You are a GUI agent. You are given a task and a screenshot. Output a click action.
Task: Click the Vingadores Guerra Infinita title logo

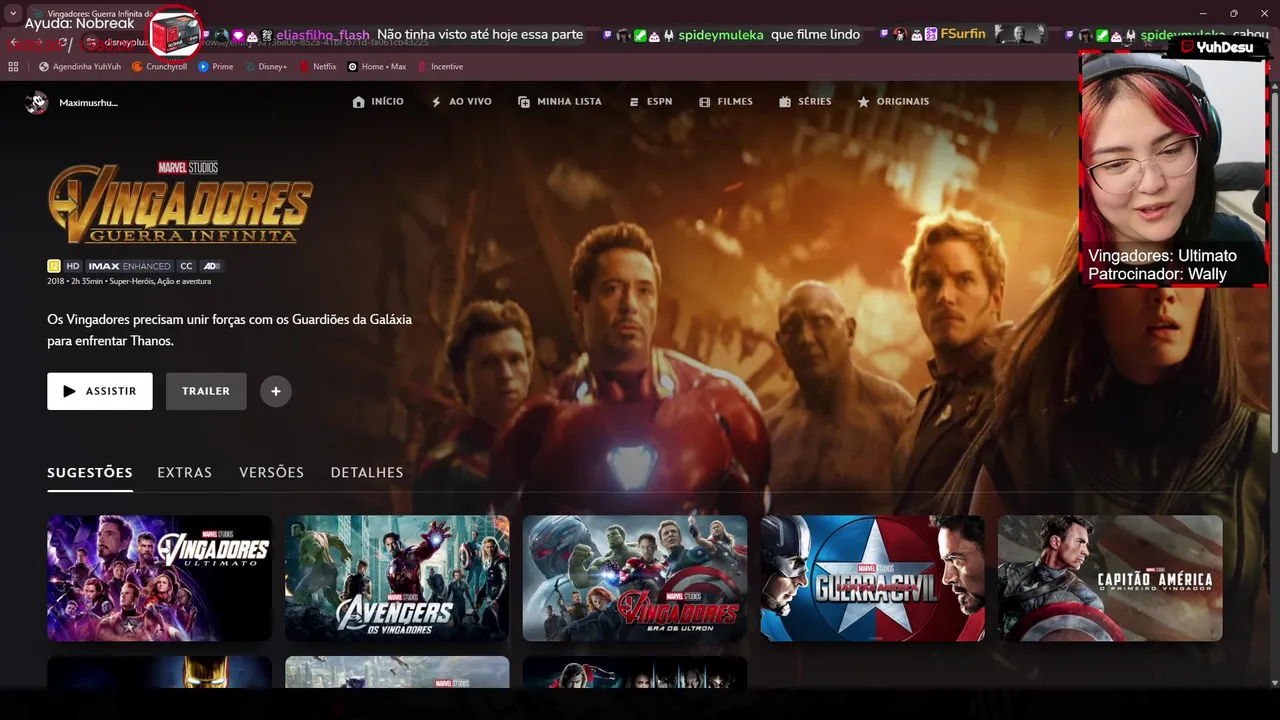point(180,203)
